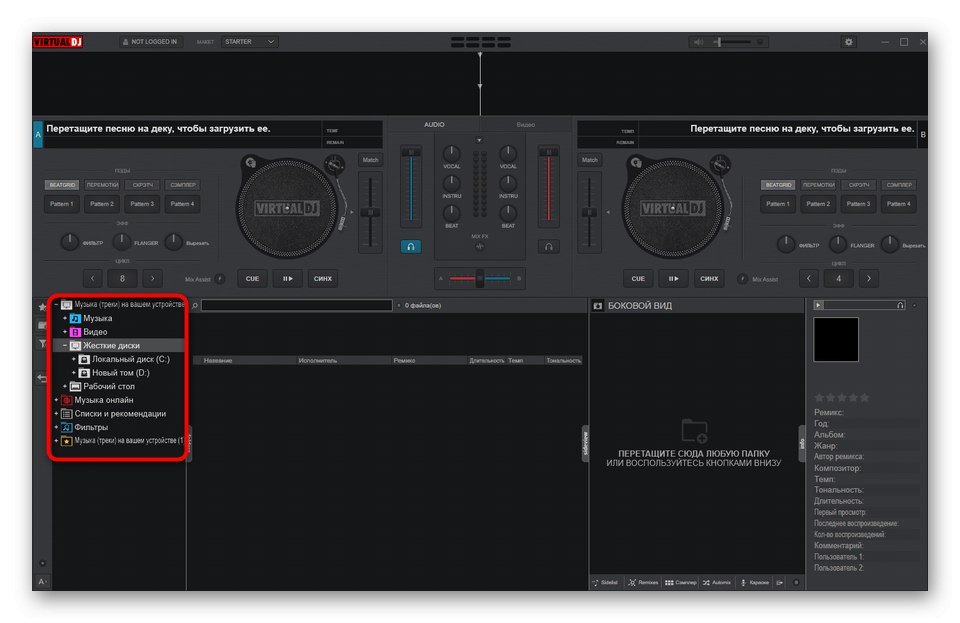Toggle Mix Assist on deck A
The width and height of the screenshot is (960, 623).
(x=219, y=279)
